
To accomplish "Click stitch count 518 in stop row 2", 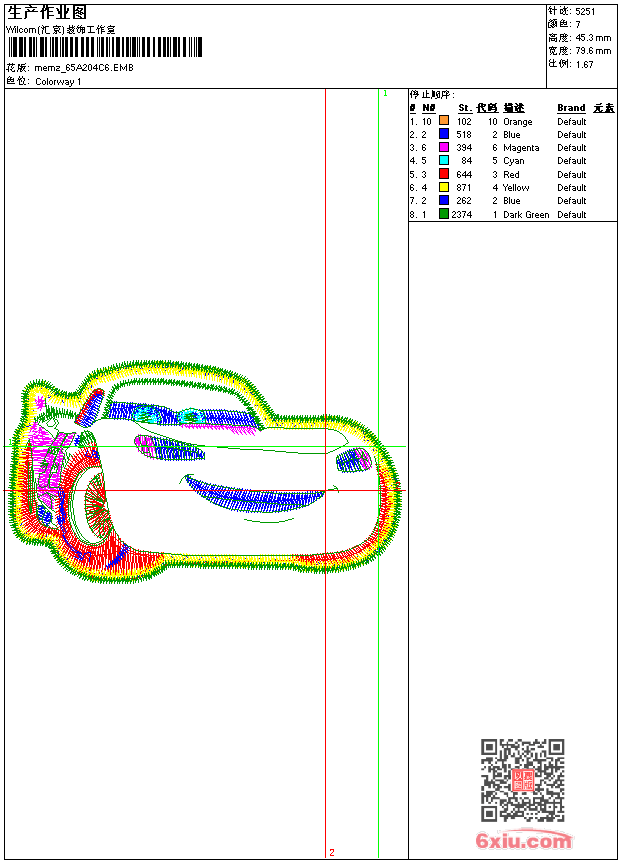I will point(464,135).
